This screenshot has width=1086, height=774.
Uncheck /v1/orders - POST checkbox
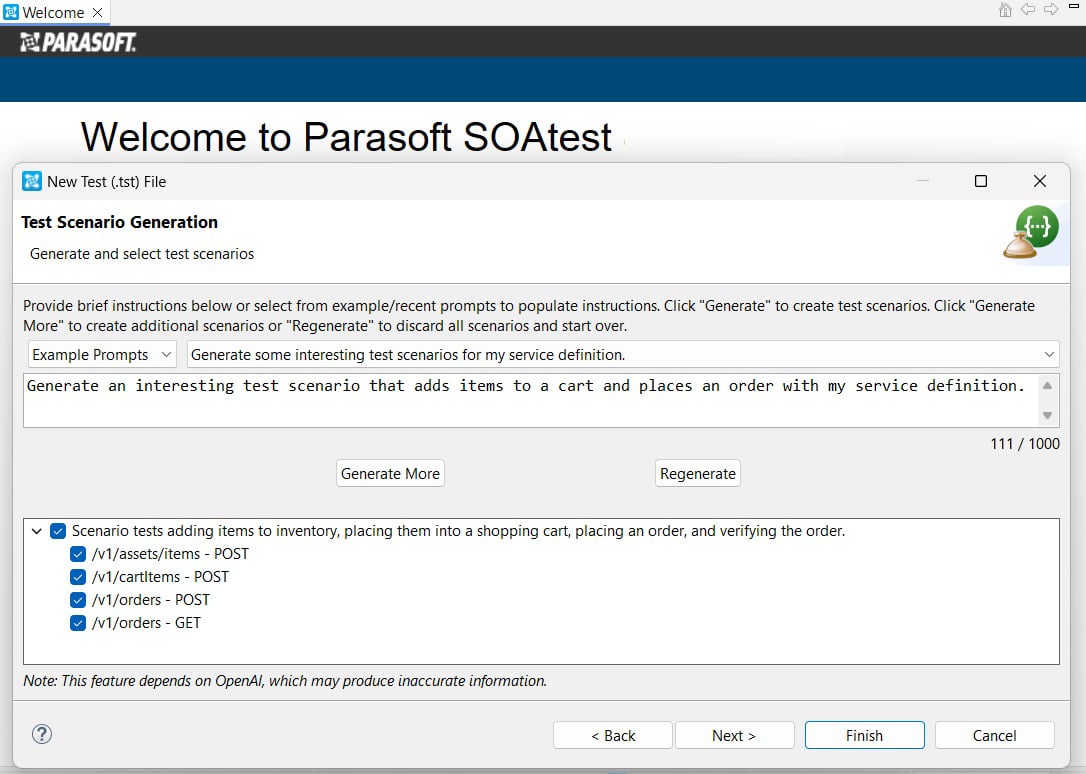point(78,600)
